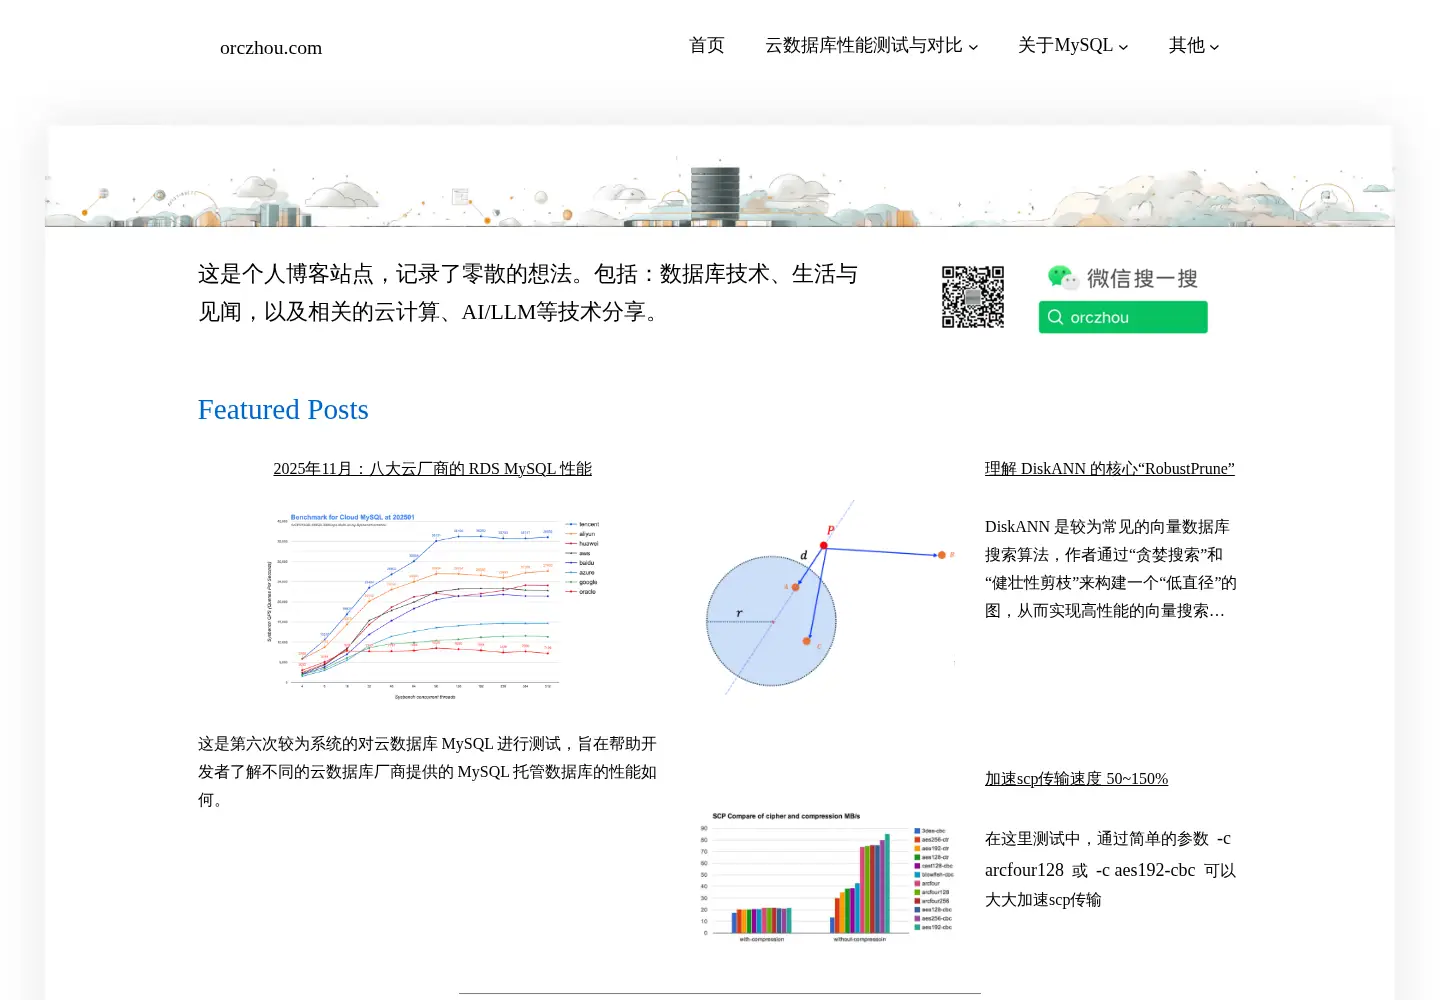Open the 加速scp传输速度 50~150% post
Screen dimensions: 1440x1000
(x=1076, y=779)
